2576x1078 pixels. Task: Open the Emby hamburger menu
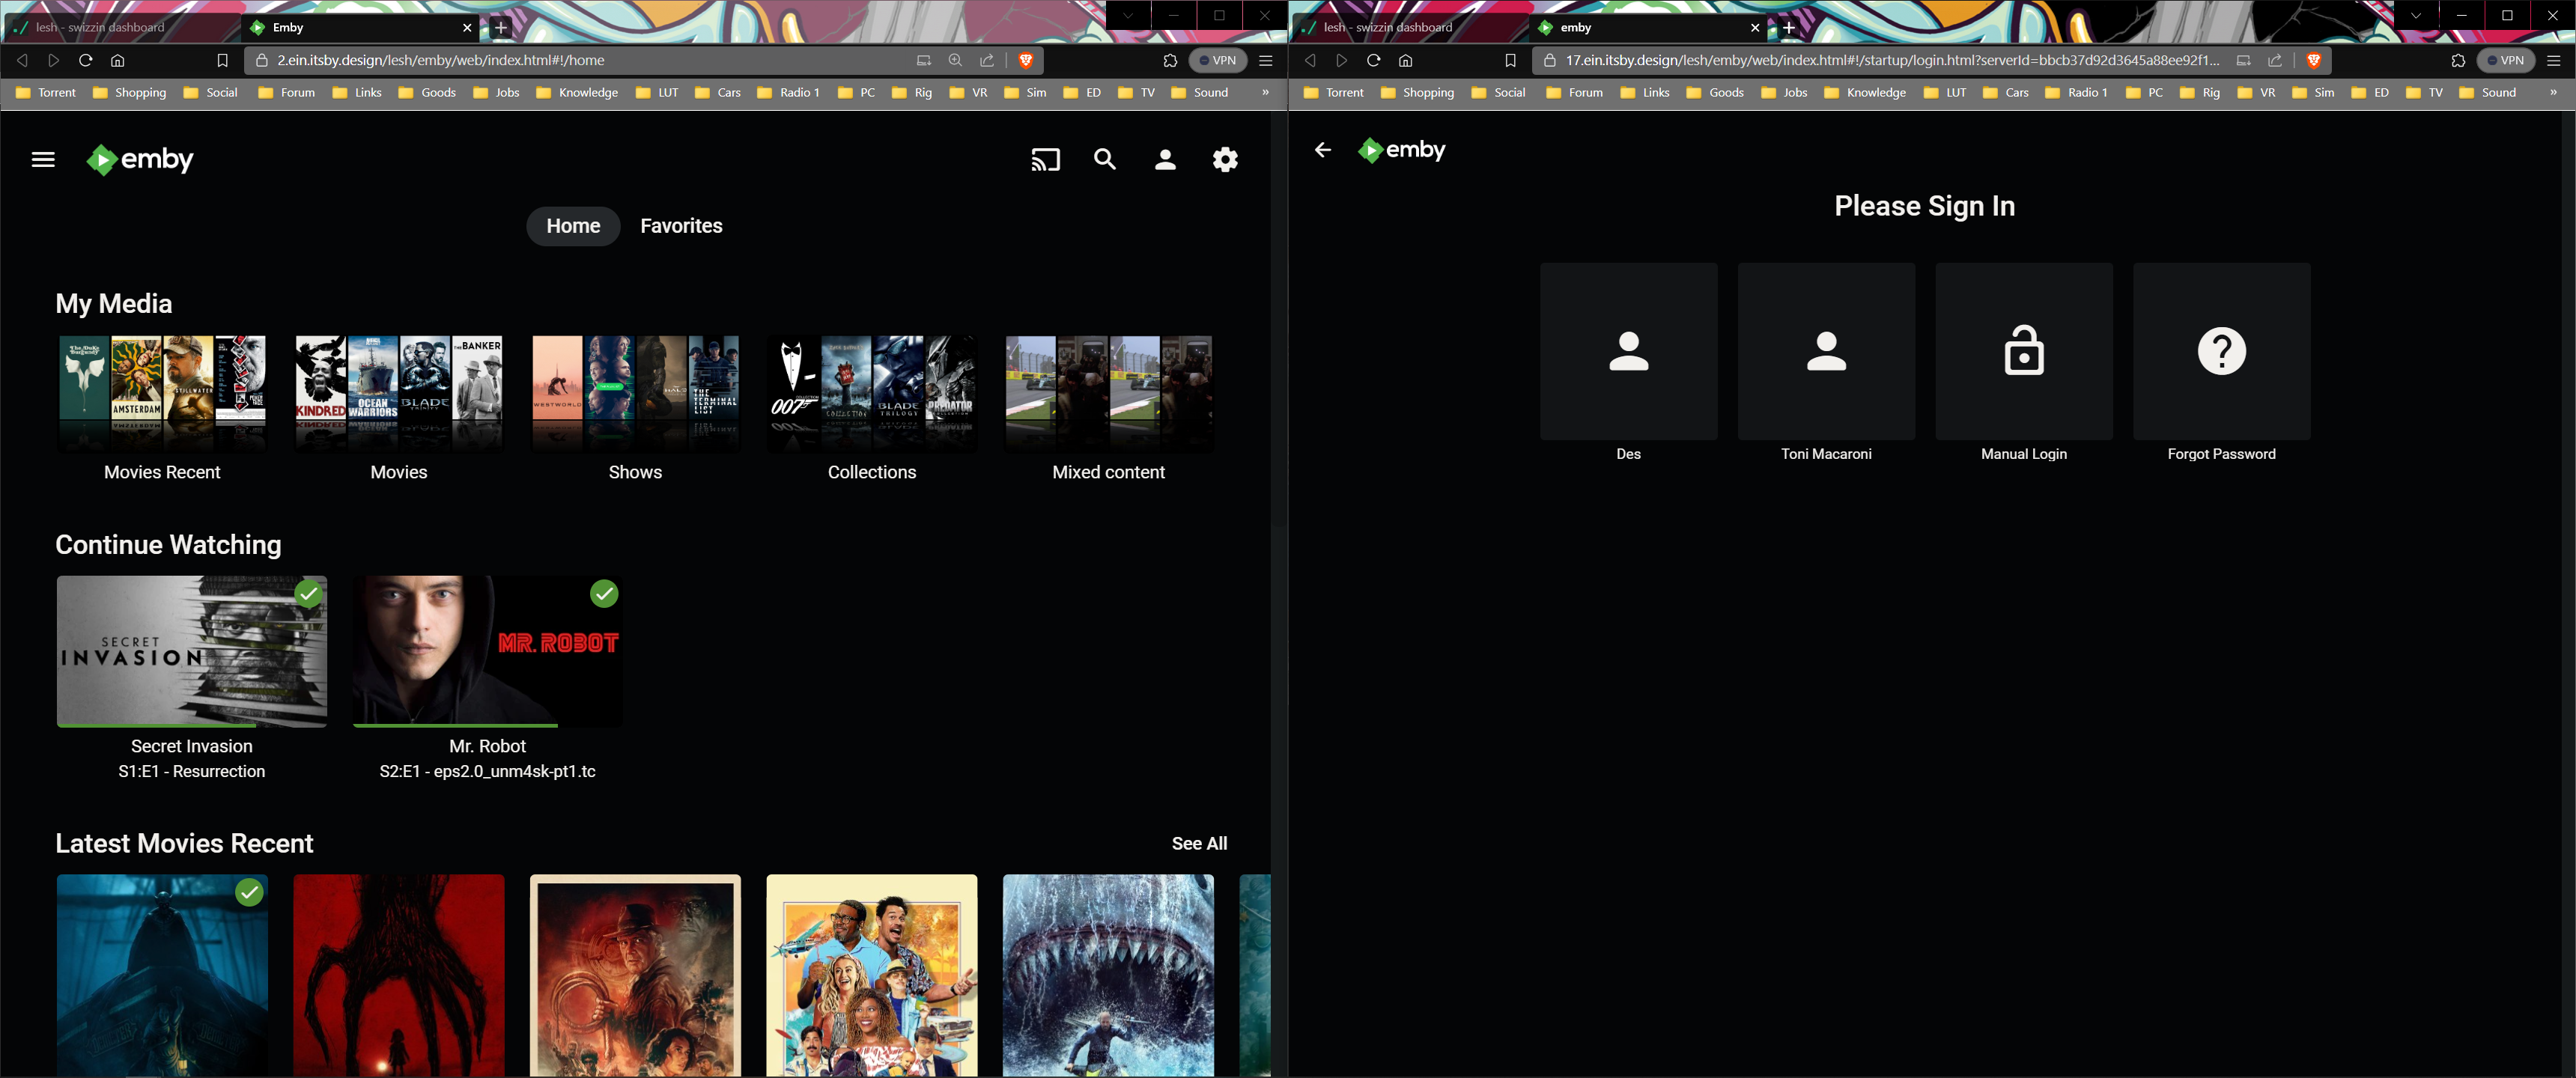pyautogui.click(x=43, y=160)
